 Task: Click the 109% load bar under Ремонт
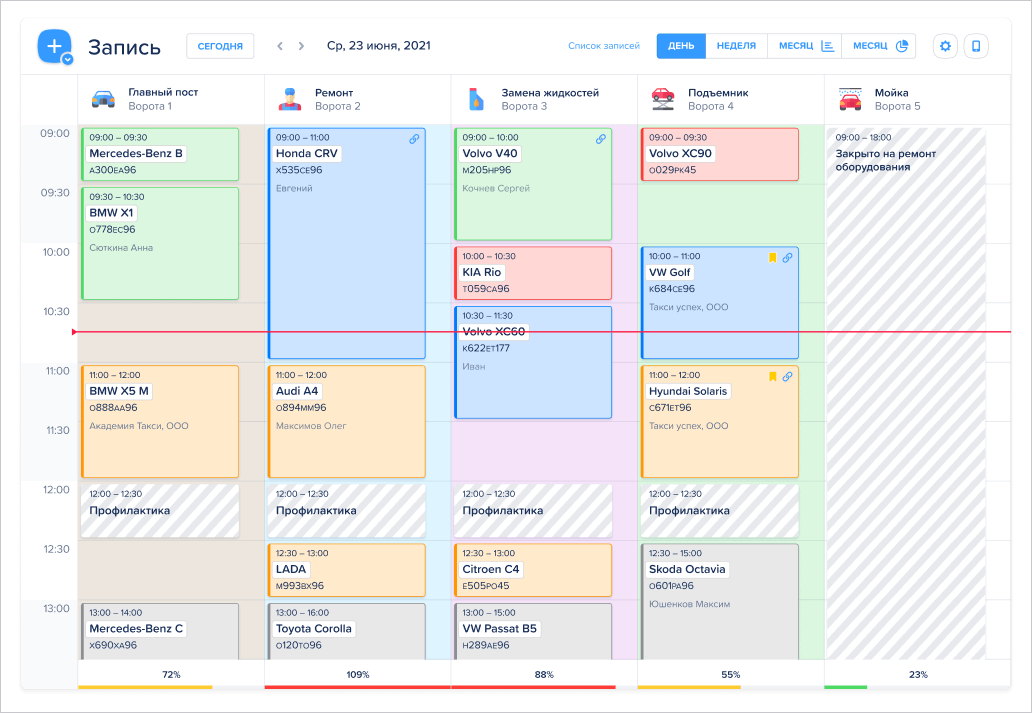click(x=357, y=687)
